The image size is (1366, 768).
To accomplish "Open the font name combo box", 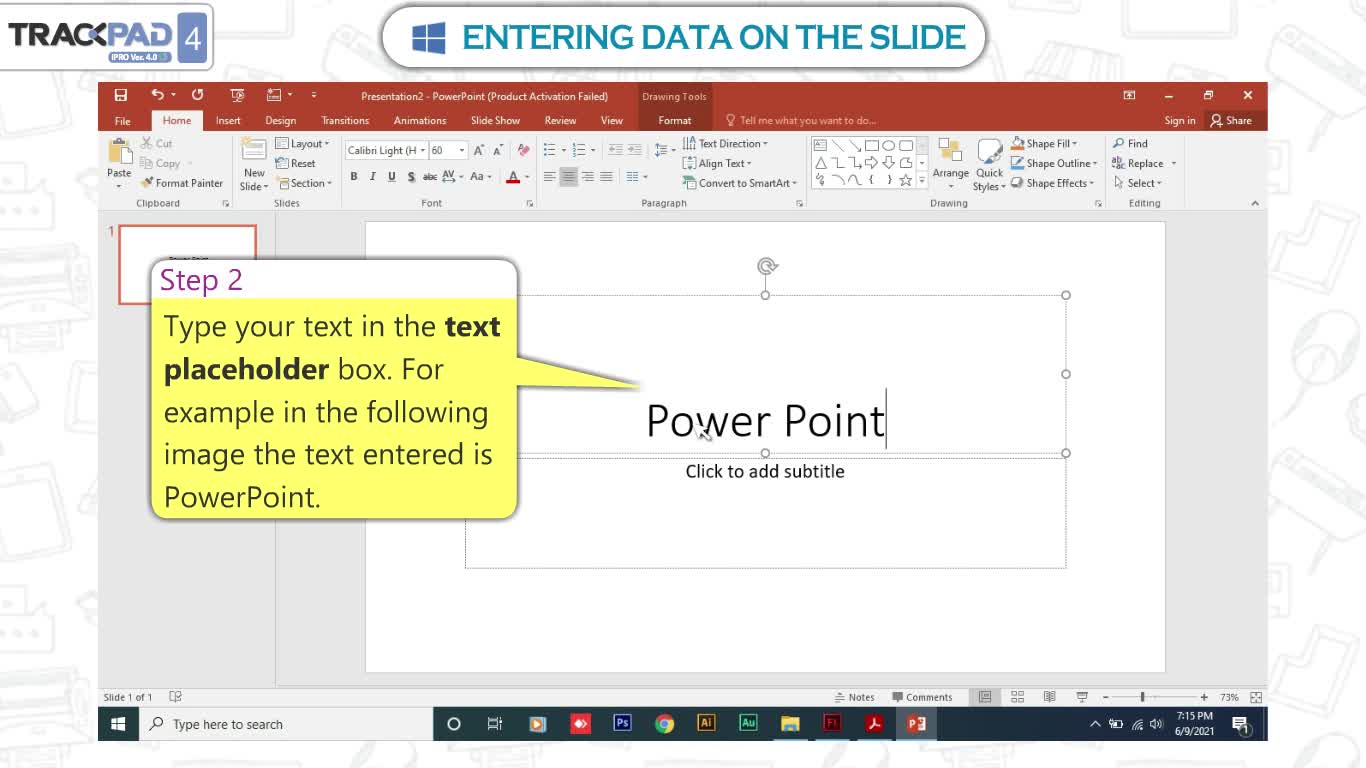I will [x=386, y=150].
